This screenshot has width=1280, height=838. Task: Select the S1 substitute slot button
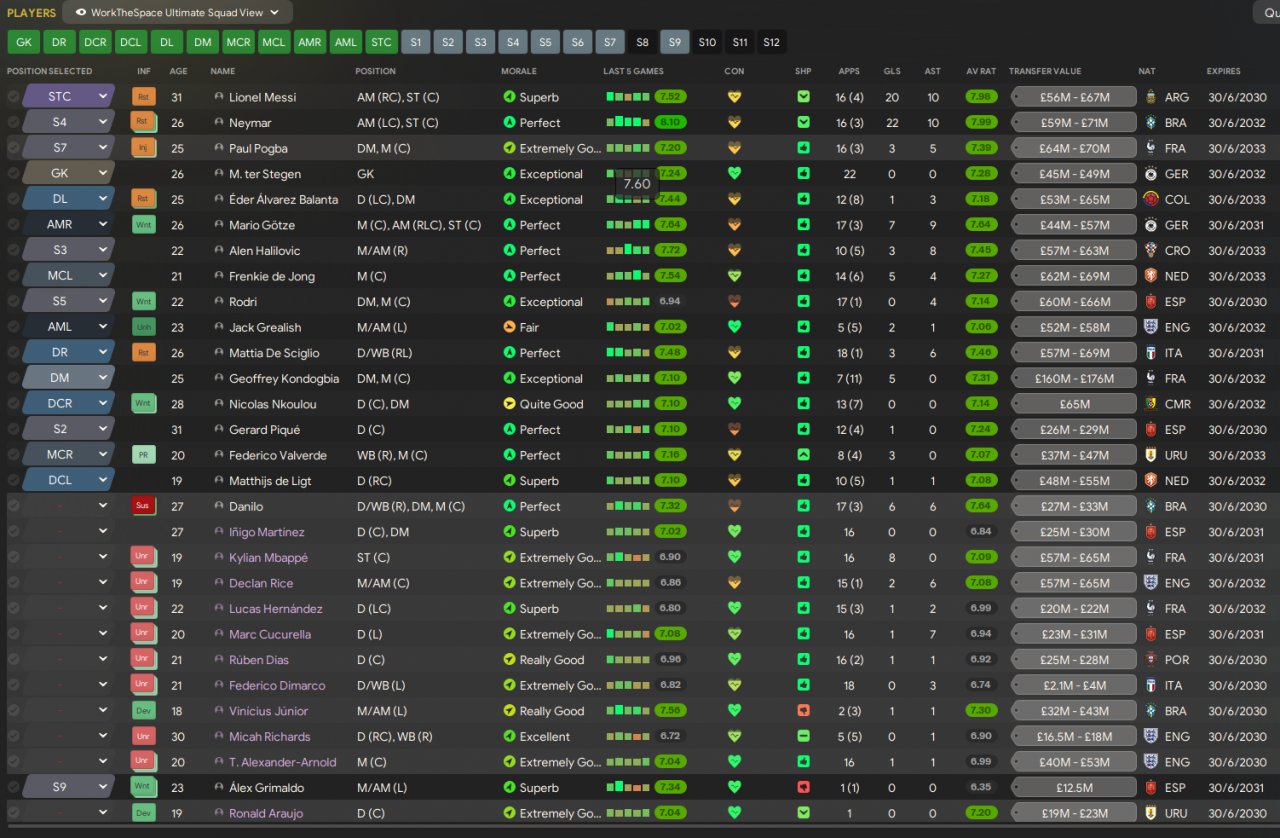click(x=416, y=42)
